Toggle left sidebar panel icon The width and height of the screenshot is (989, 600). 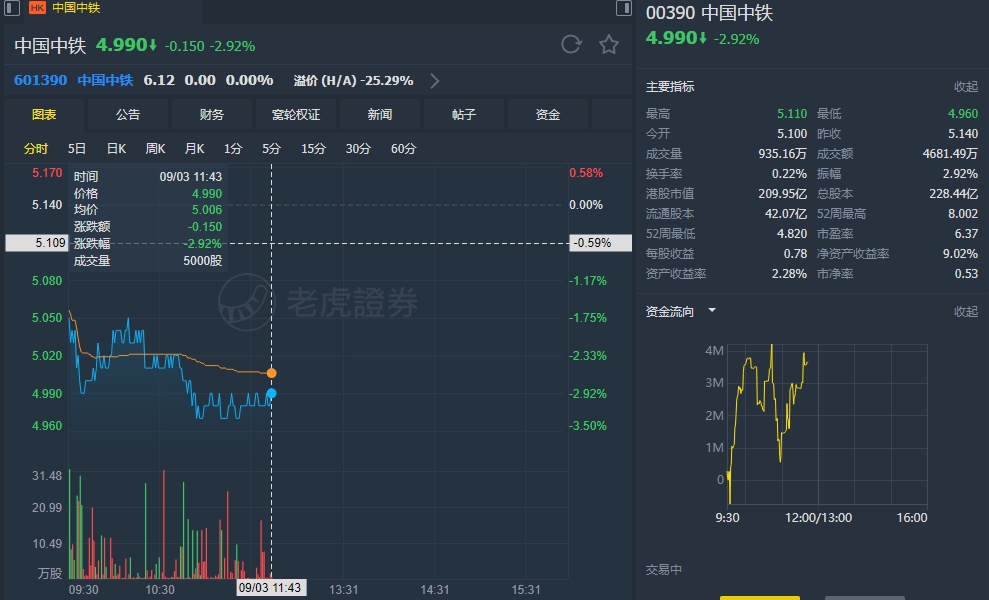pos(12,8)
